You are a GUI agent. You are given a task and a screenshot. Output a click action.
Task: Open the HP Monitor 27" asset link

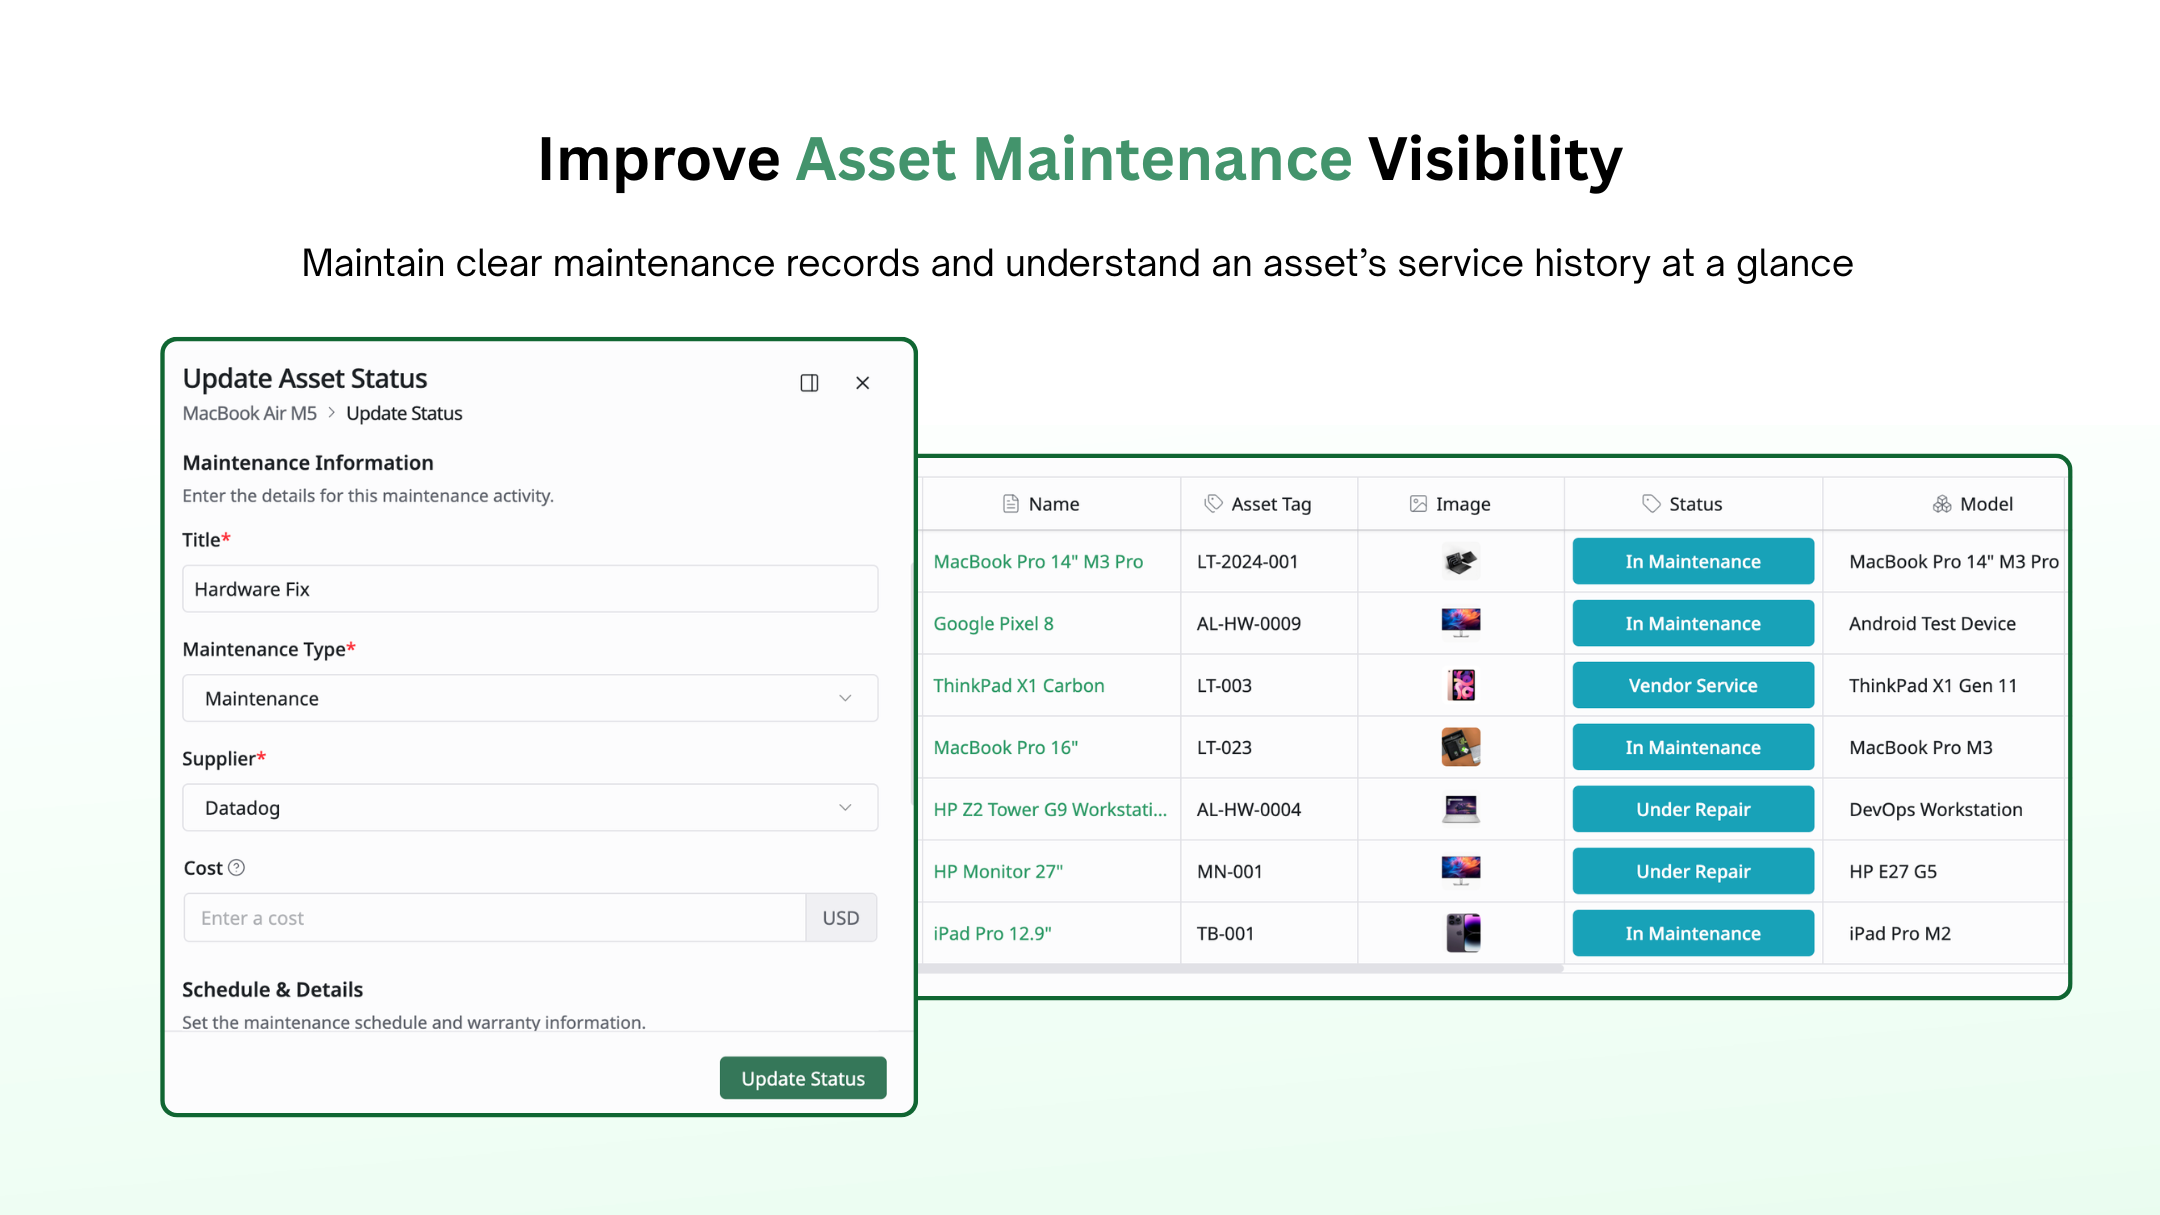[998, 872]
